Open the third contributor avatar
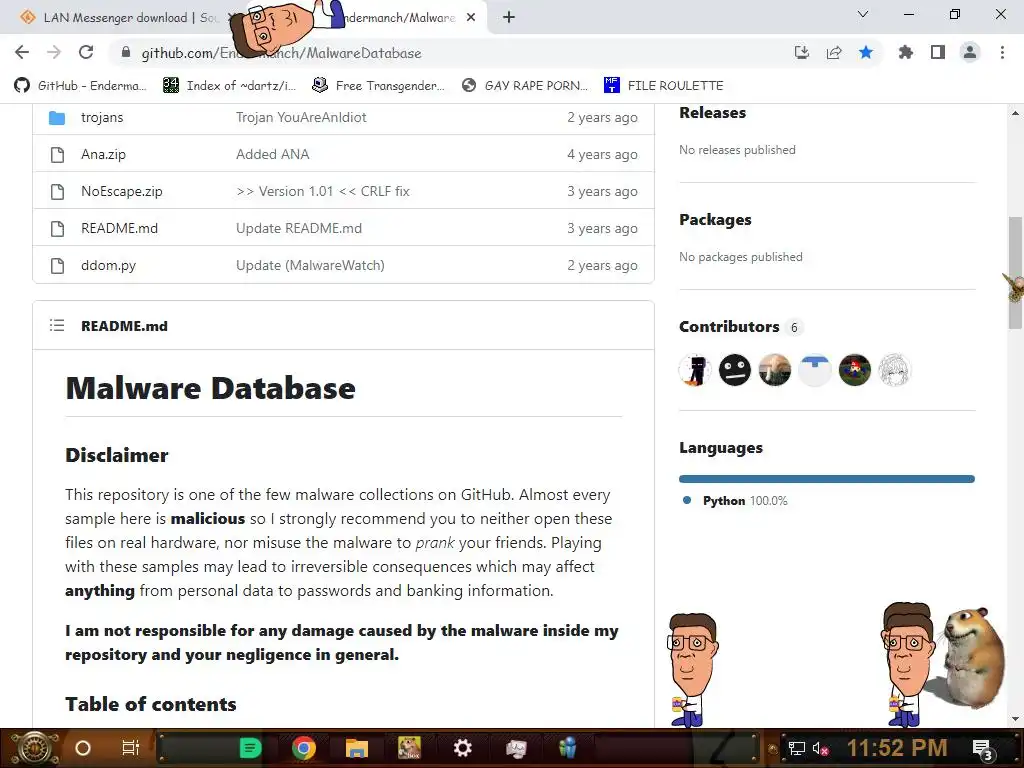The height and width of the screenshot is (768, 1024). (775, 370)
